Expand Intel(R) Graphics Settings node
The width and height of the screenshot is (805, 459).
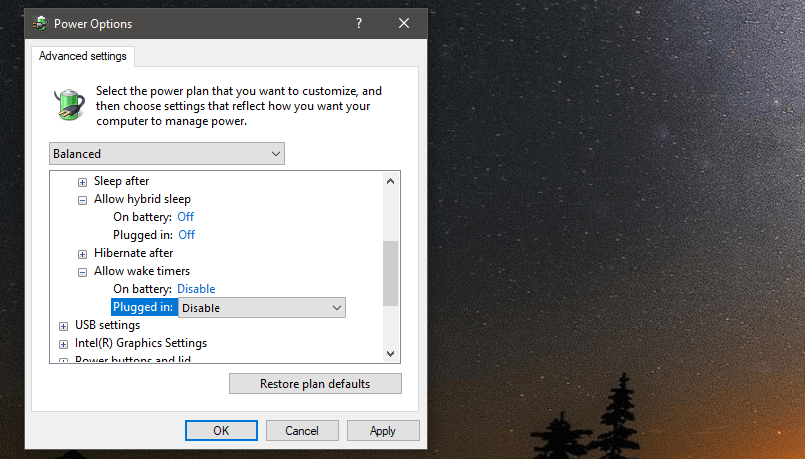(x=63, y=344)
